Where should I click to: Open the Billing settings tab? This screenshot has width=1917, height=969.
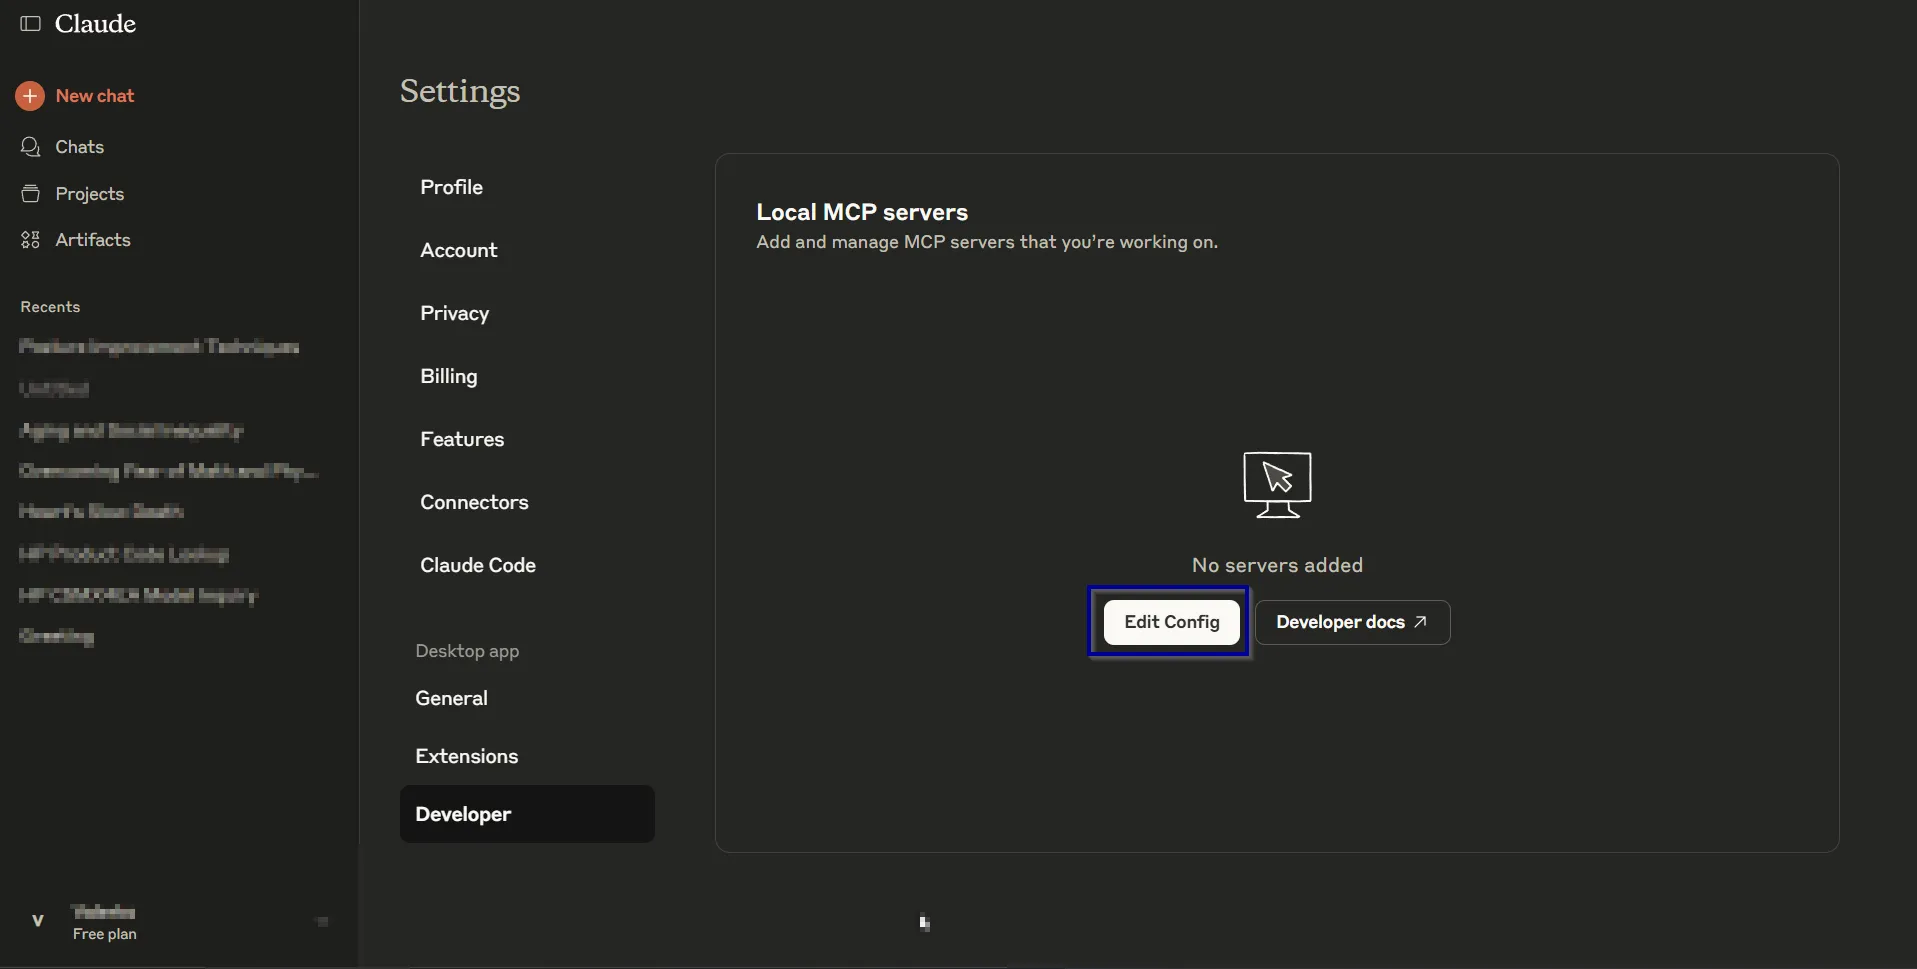coord(449,376)
